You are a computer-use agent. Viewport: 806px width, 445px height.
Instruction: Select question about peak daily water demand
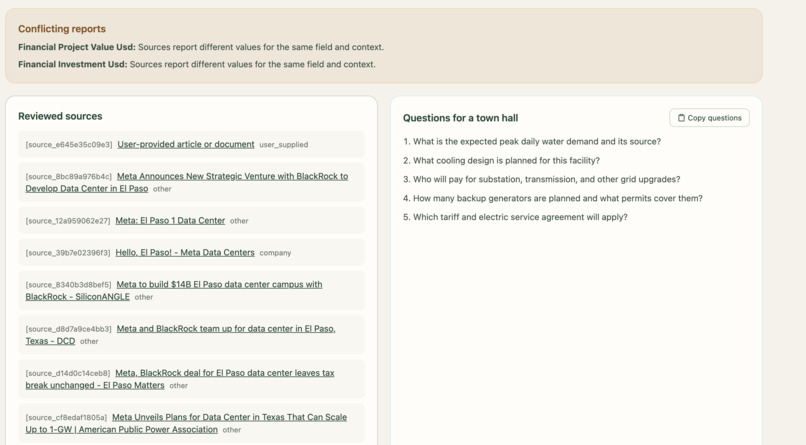pyautogui.click(x=532, y=141)
